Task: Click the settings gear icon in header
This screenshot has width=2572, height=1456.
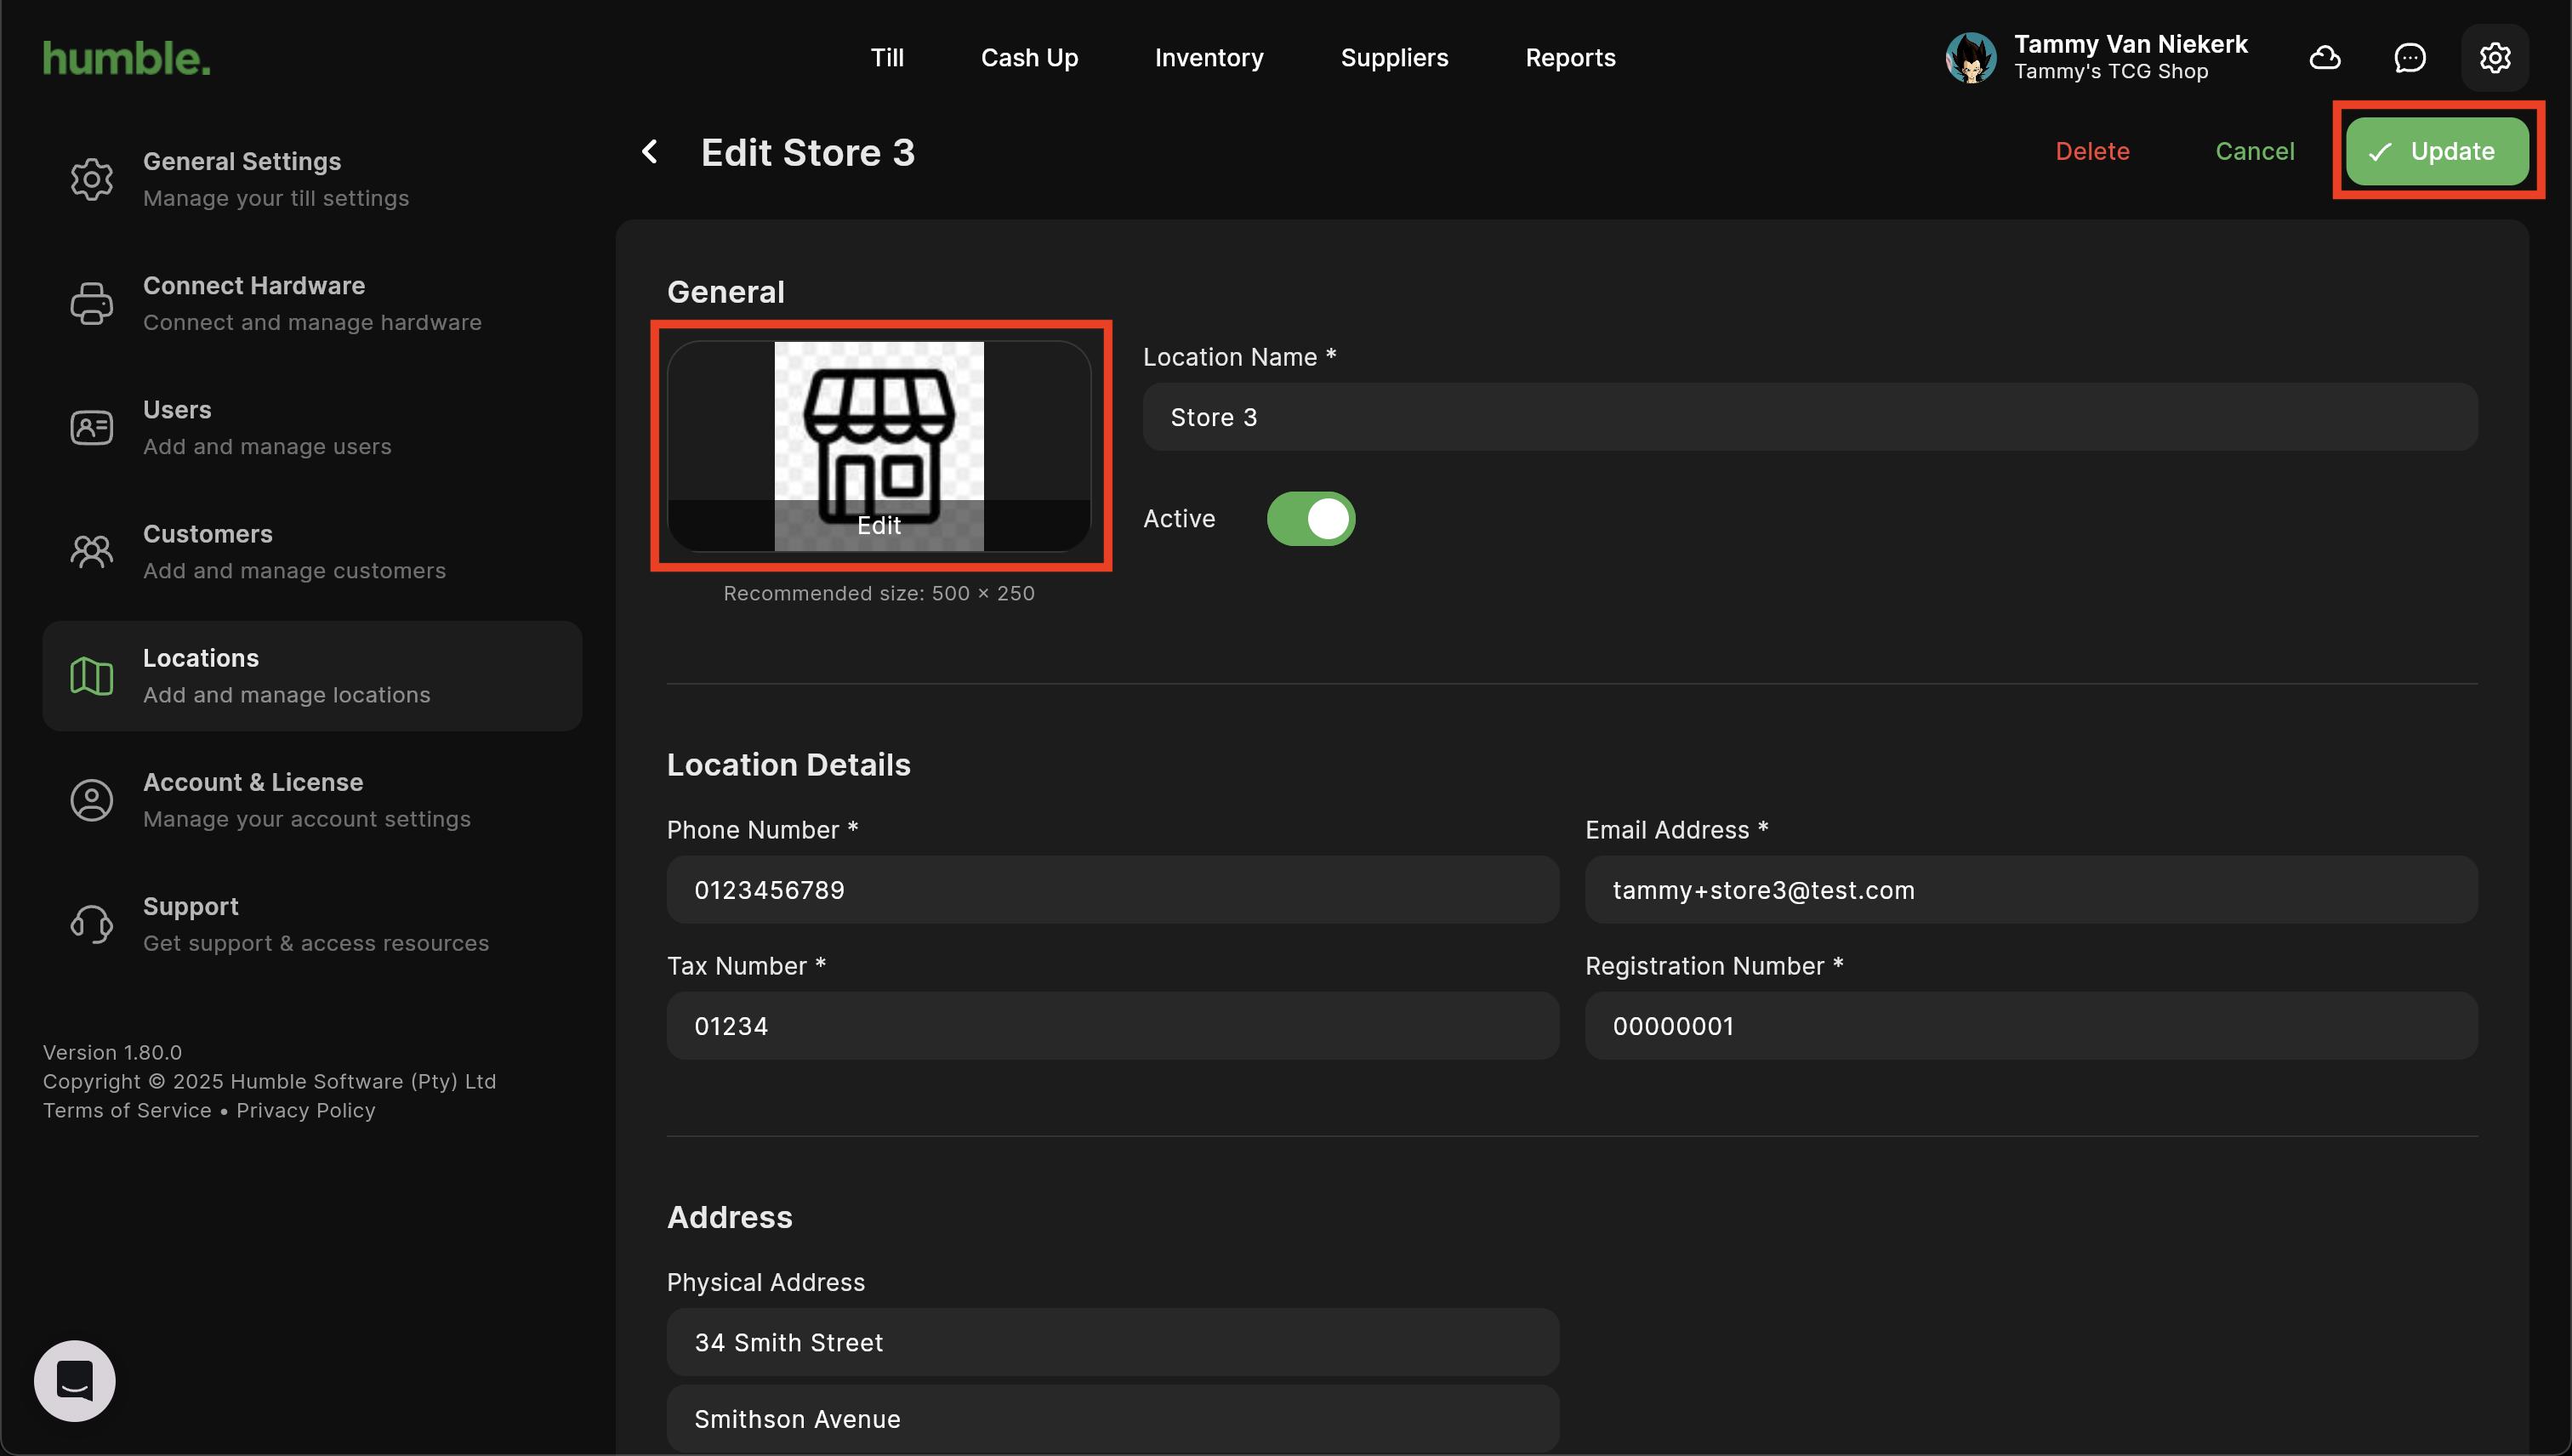Action: 2495,58
